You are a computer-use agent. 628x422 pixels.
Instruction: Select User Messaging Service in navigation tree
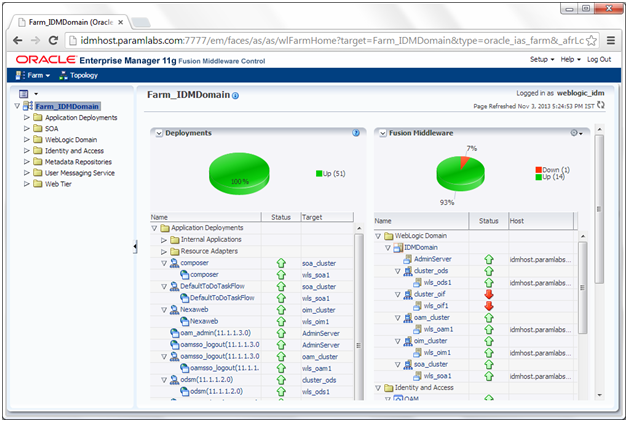80,173
